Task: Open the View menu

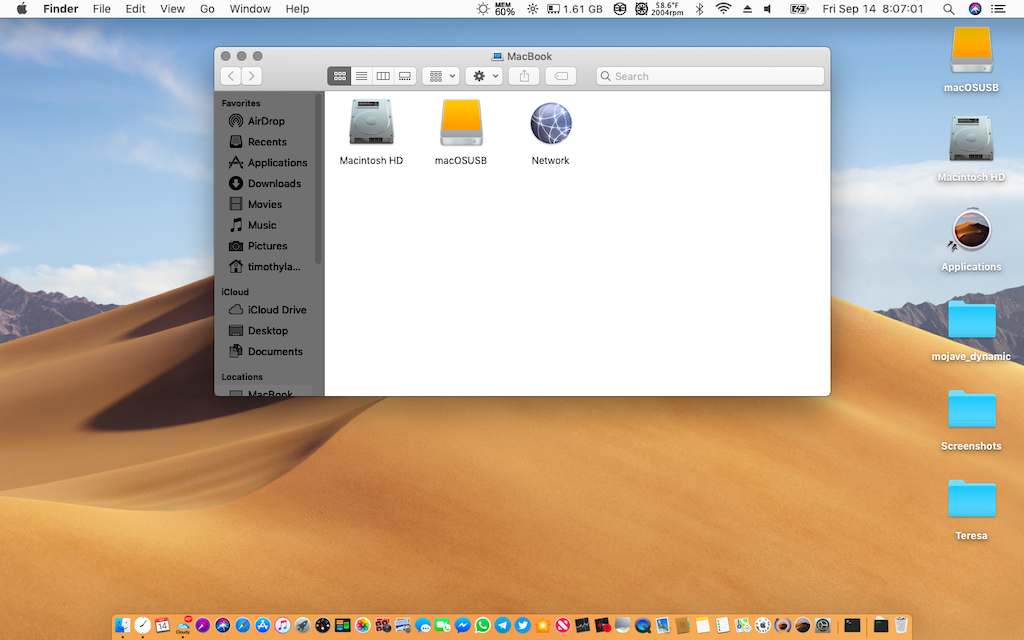Action: [172, 8]
